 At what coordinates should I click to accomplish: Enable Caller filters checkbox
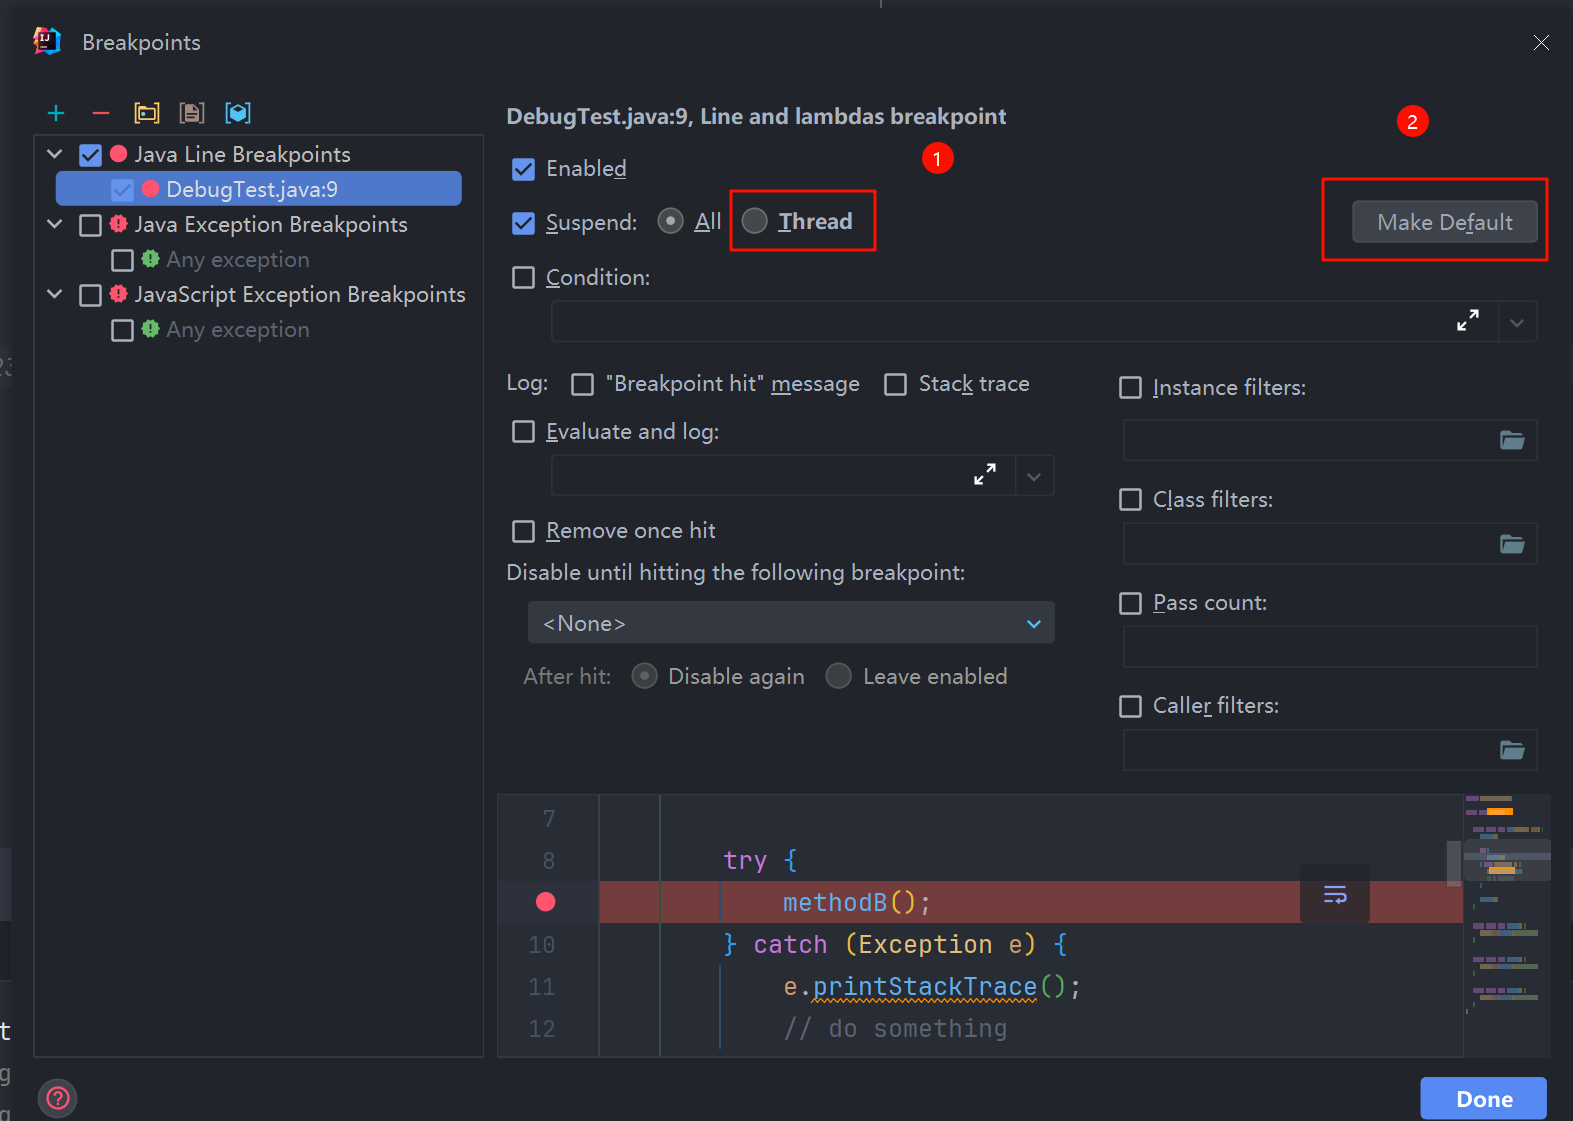click(x=1130, y=706)
